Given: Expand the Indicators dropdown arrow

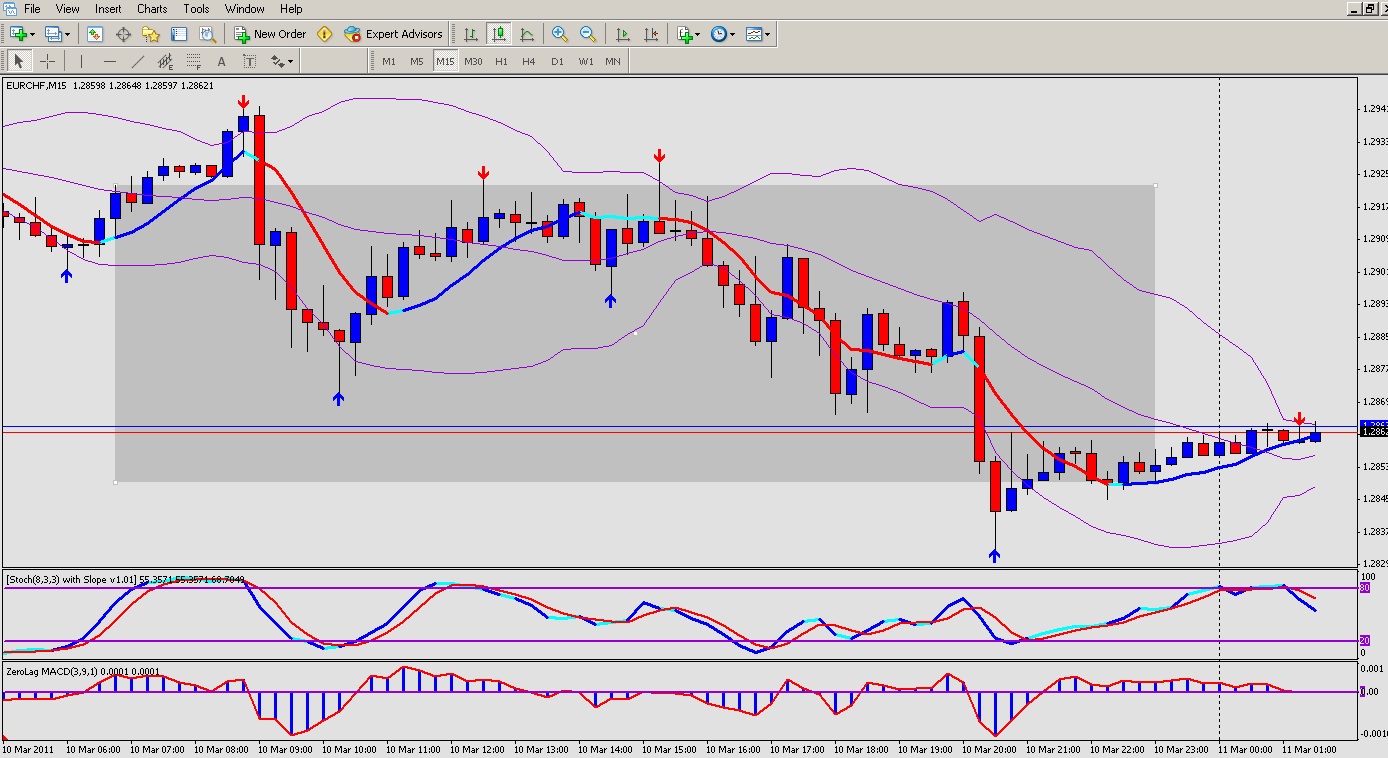Looking at the screenshot, I should (699, 34).
